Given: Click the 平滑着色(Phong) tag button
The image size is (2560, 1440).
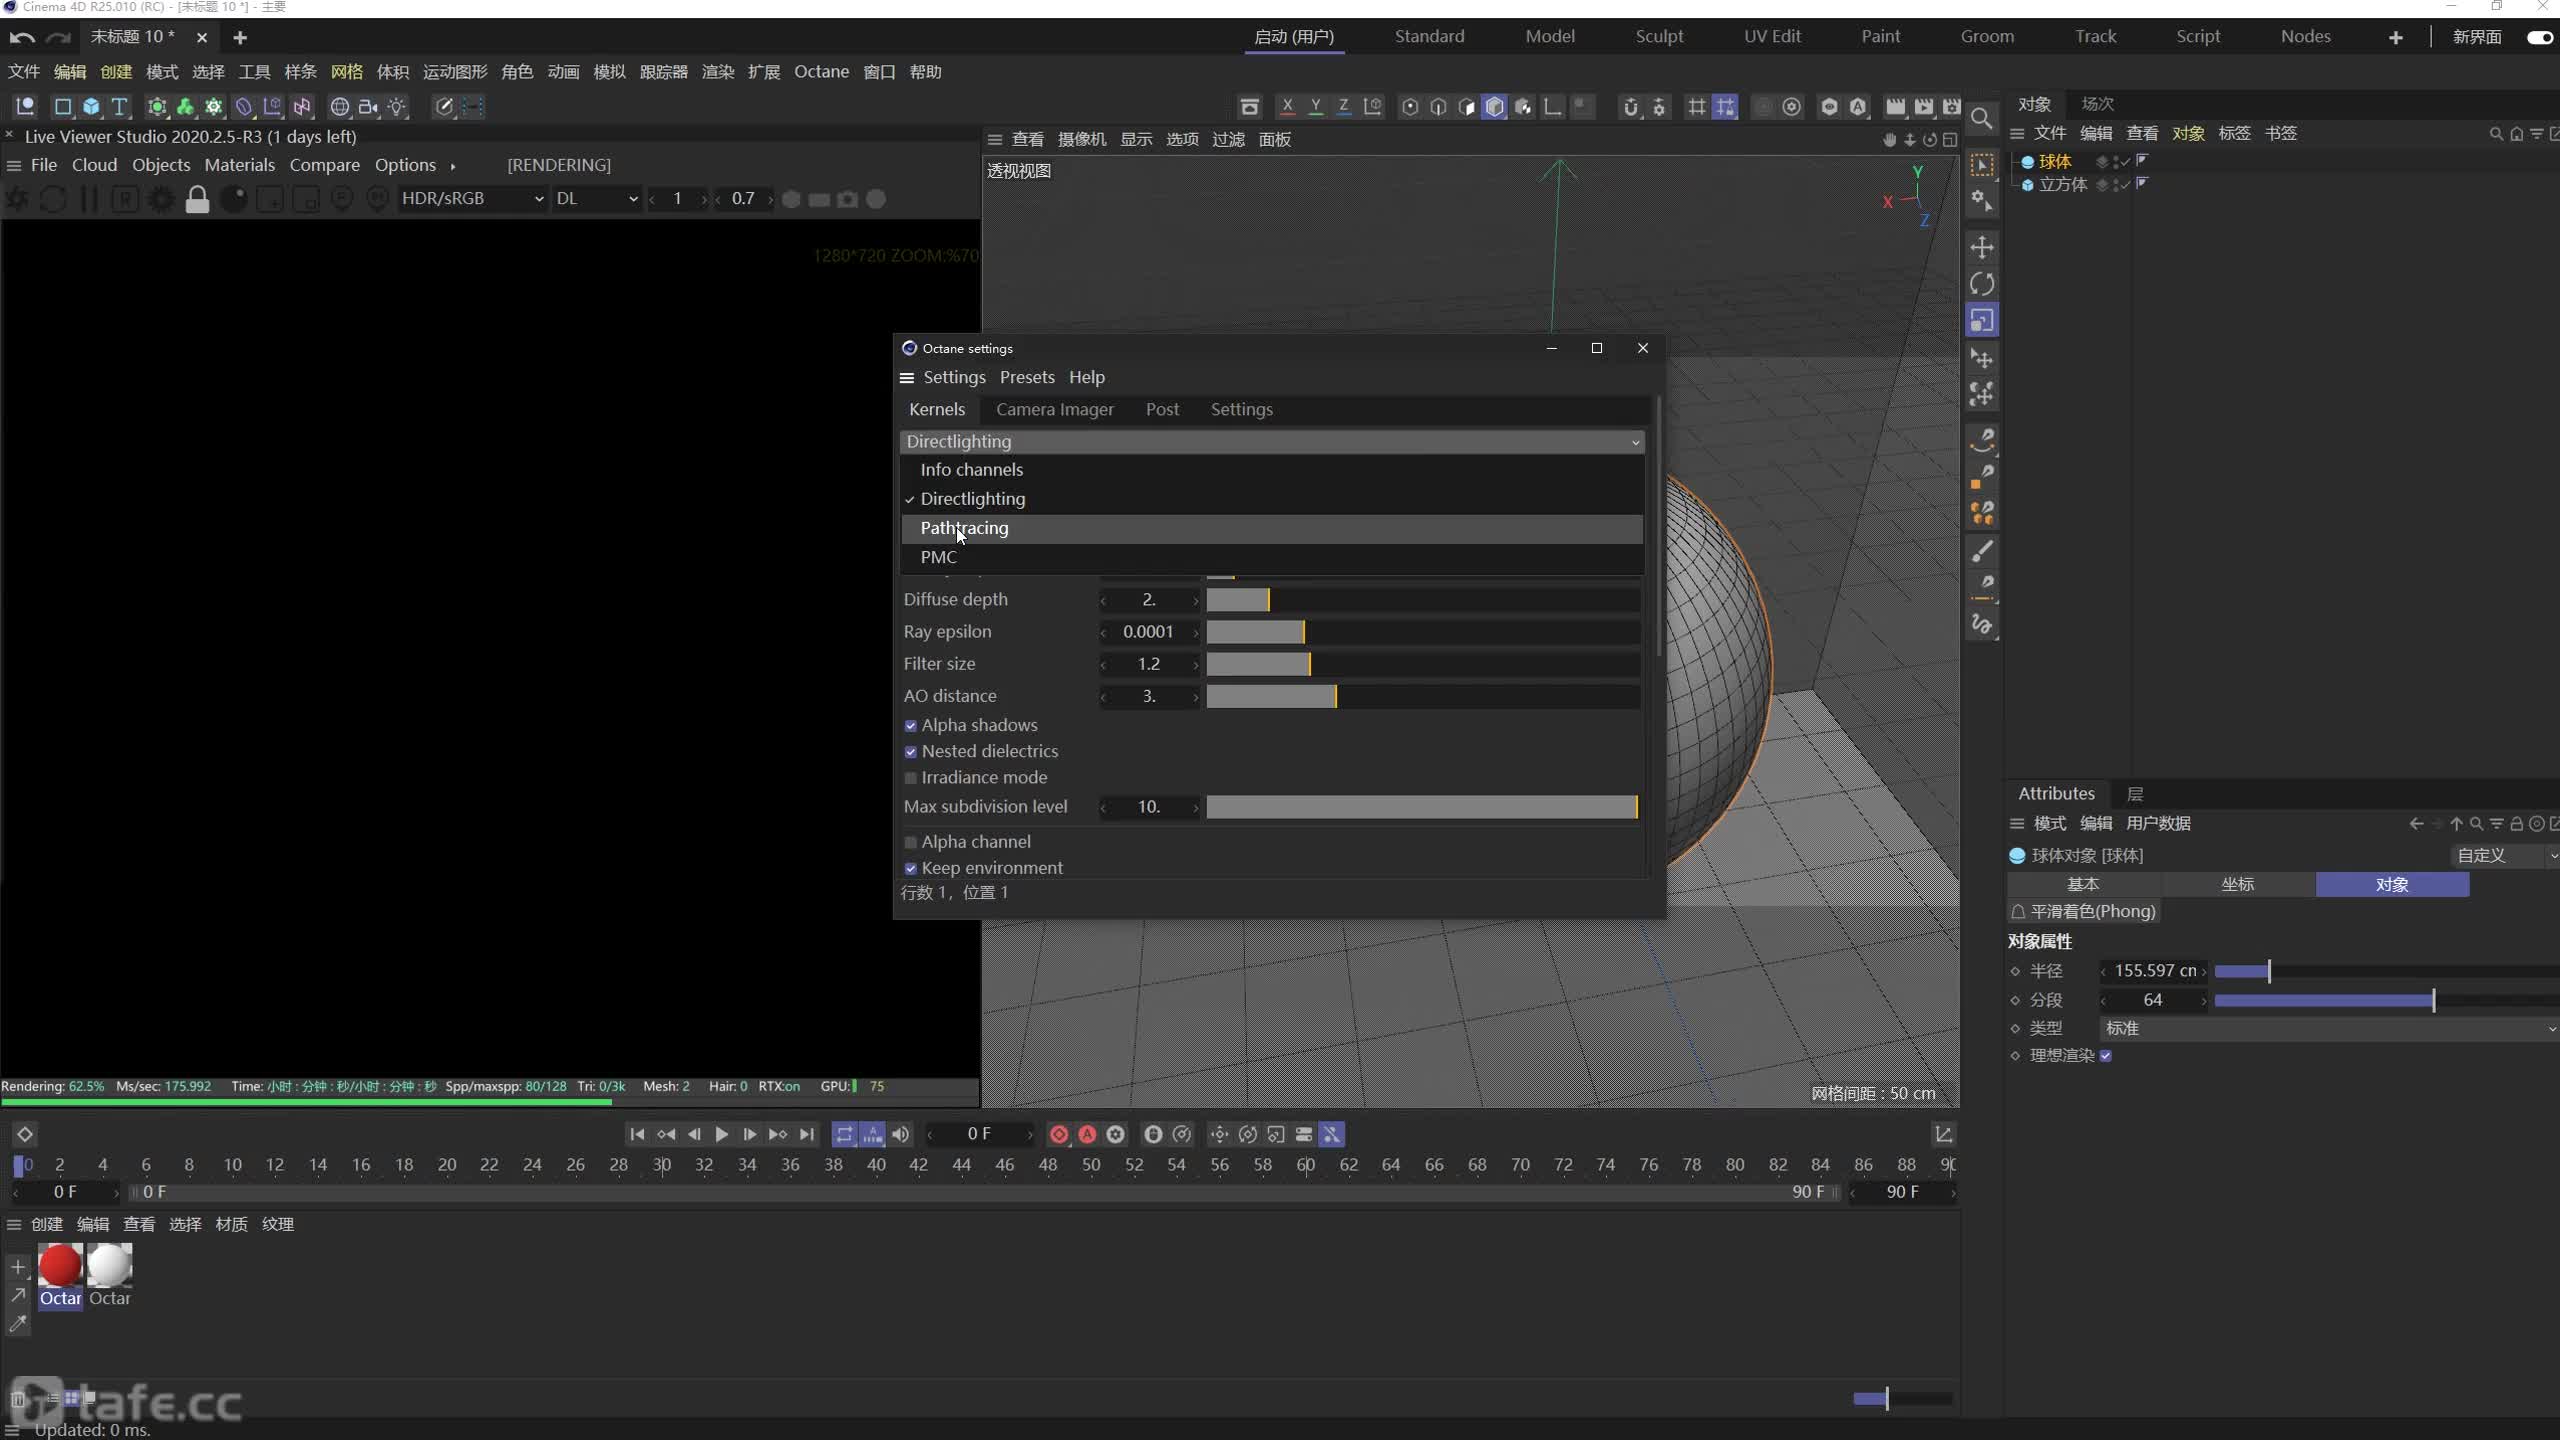Looking at the screenshot, I should tap(2084, 911).
